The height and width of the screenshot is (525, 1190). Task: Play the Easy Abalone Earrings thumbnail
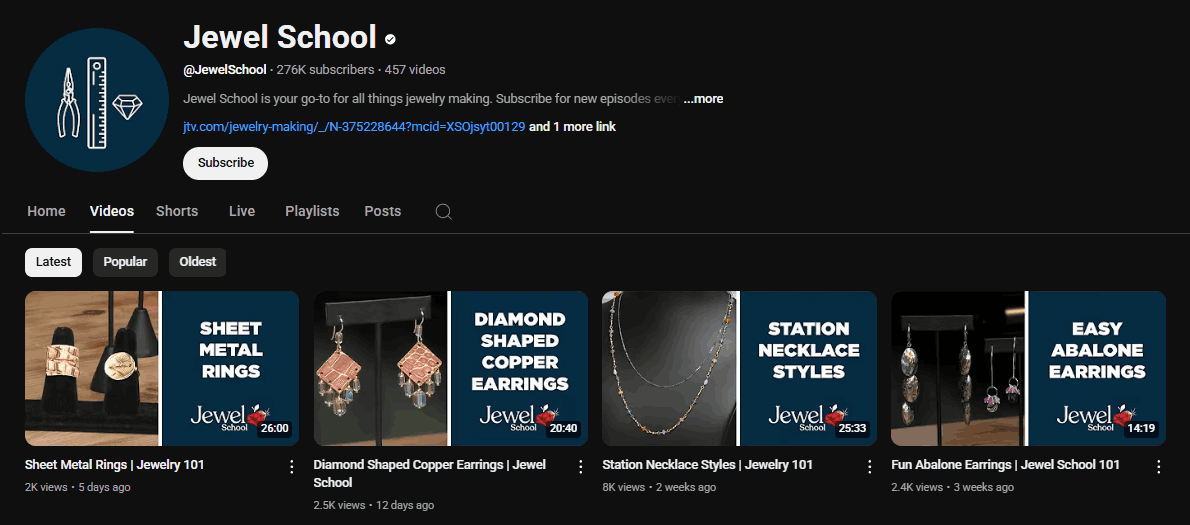tap(1028, 368)
